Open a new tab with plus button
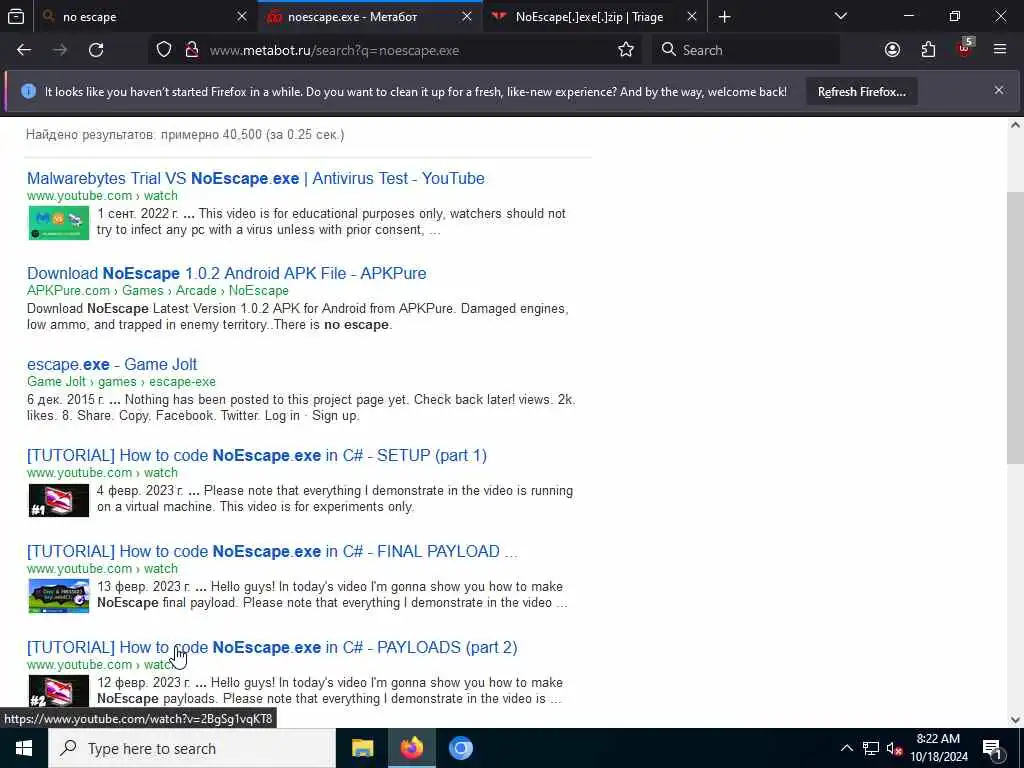The image size is (1024, 768). click(724, 17)
